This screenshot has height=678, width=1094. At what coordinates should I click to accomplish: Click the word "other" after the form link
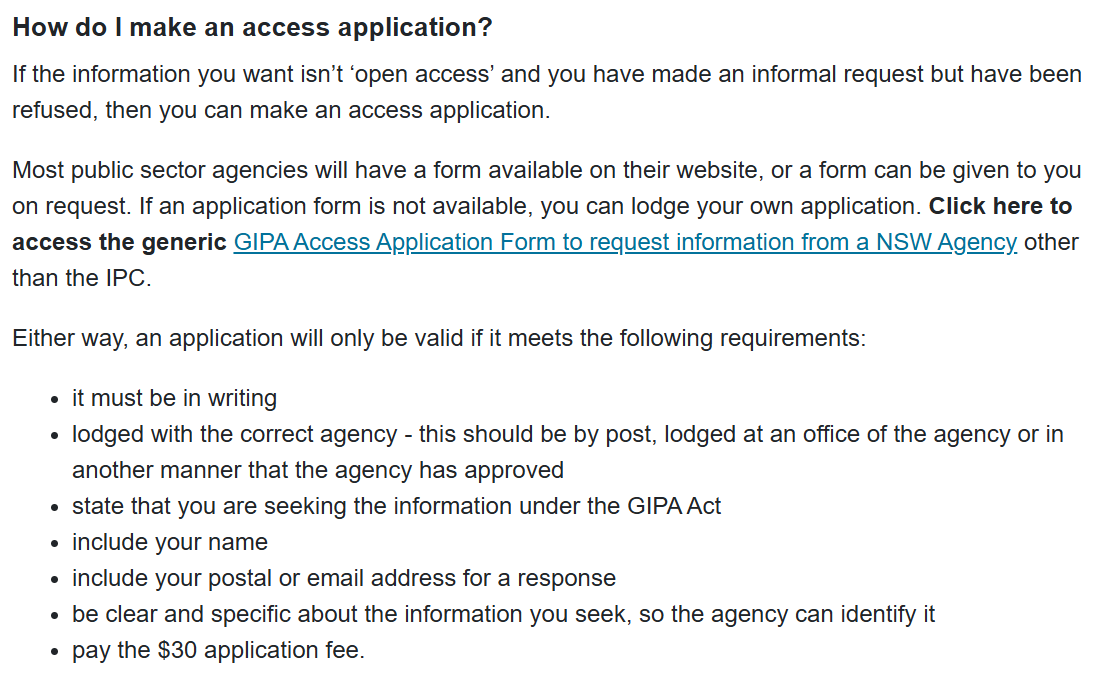(x=1051, y=242)
